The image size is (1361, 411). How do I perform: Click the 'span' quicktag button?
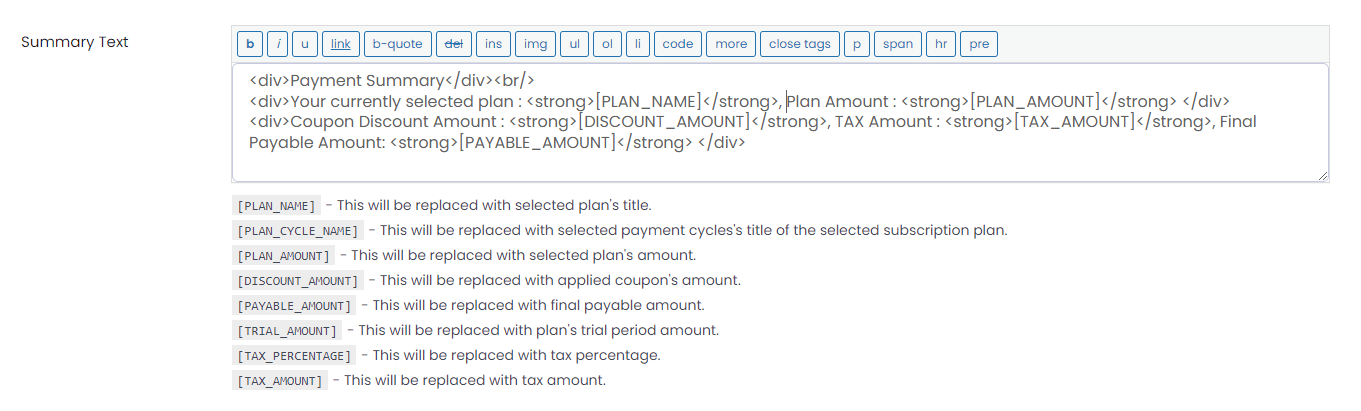(898, 44)
